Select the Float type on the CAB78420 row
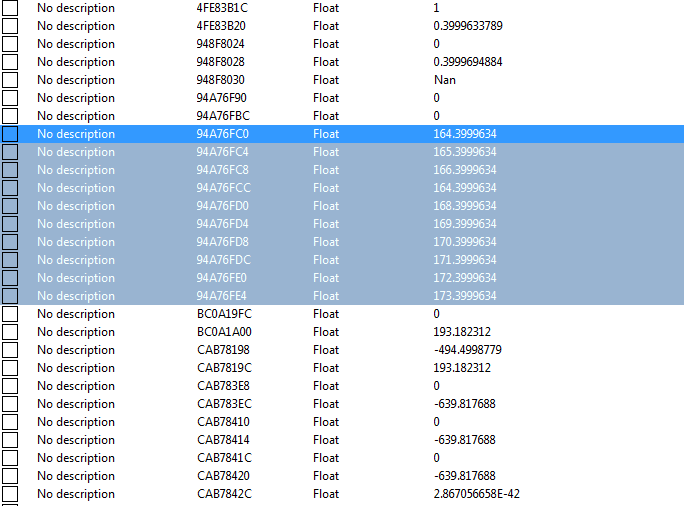Viewport: 684px width, 506px height. point(326,476)
